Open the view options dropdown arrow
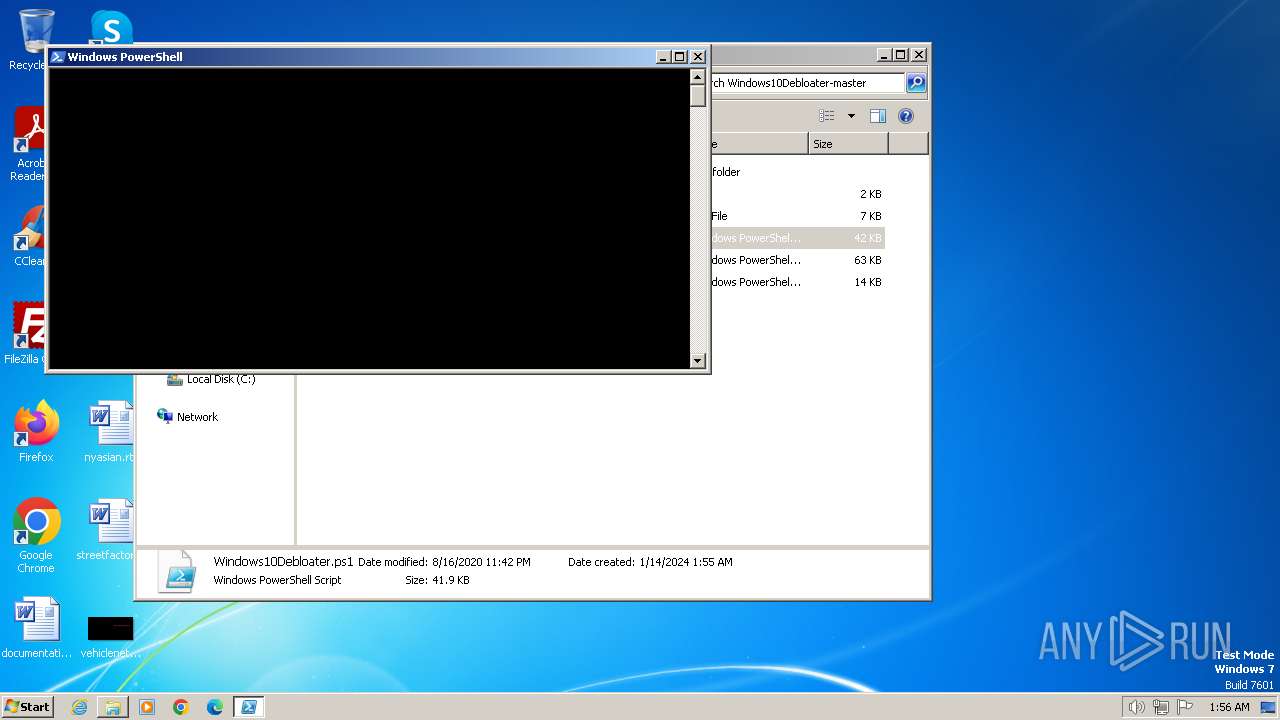This screenshot has height=720, width=1280. [x=851, y=116]
